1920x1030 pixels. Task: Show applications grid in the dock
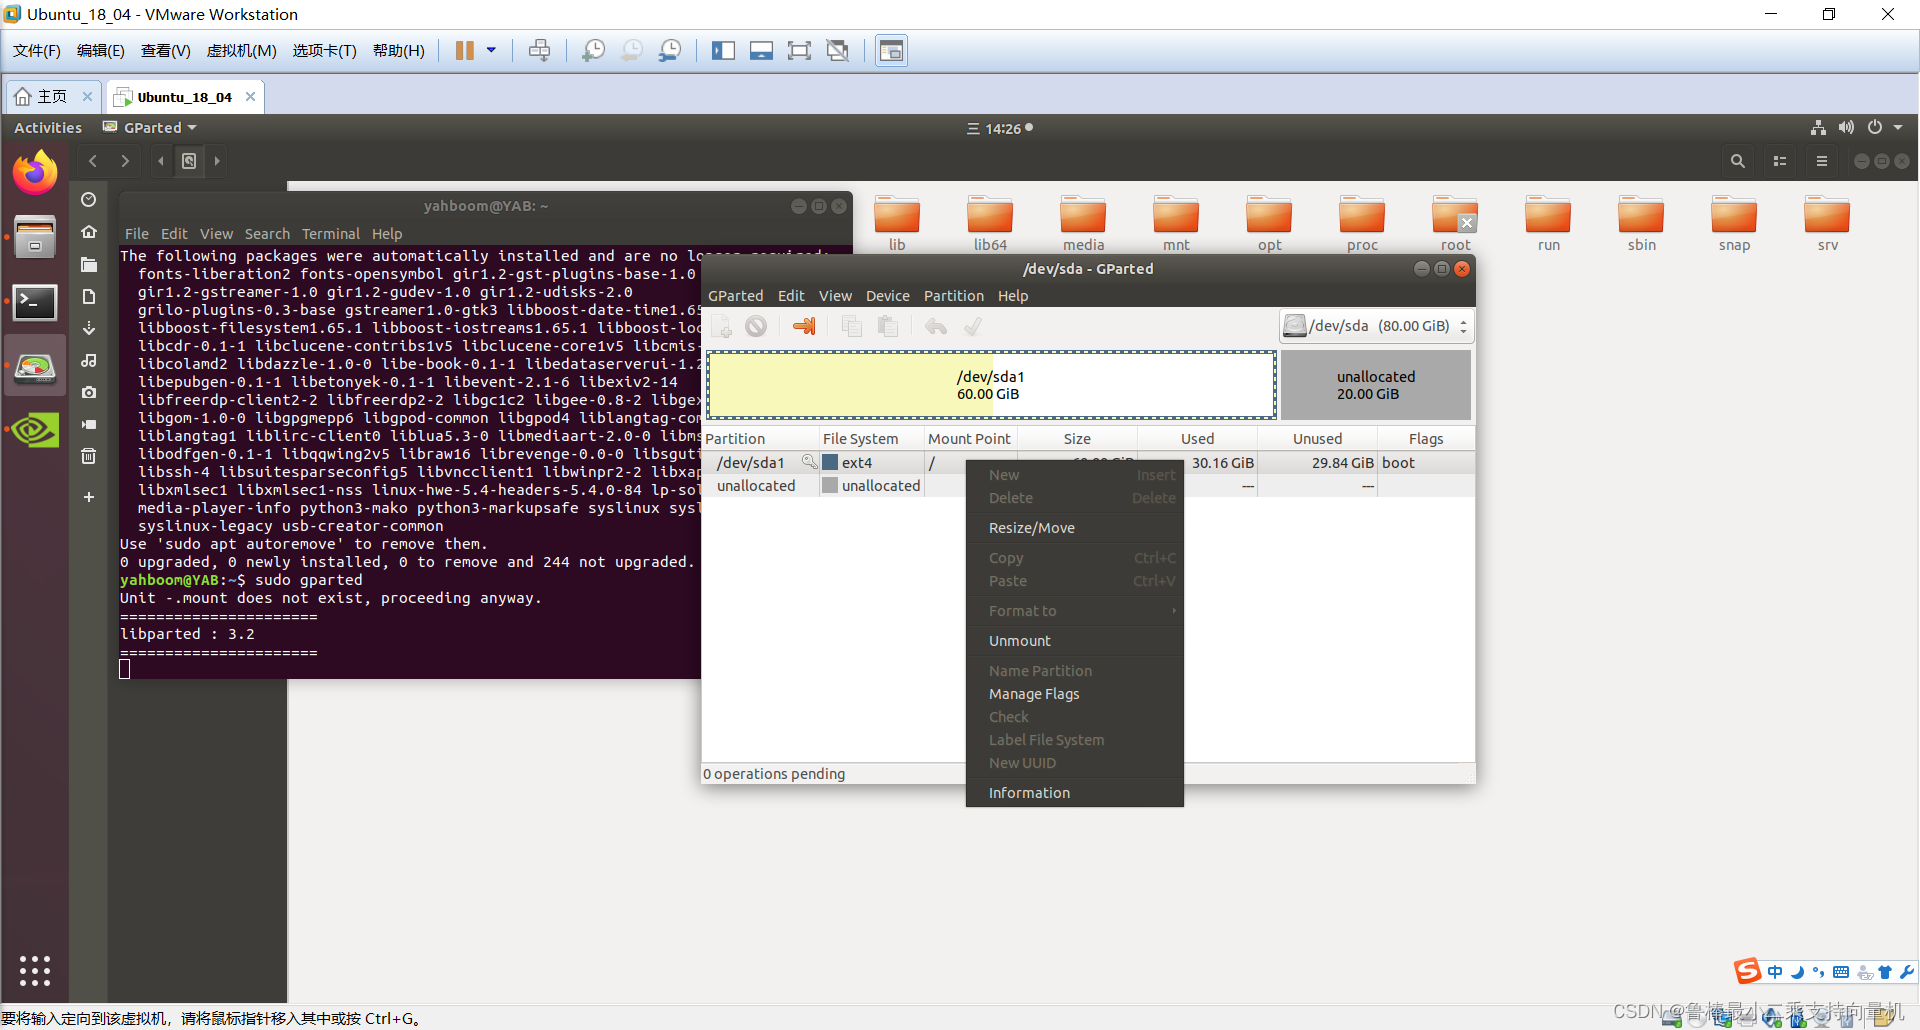35,970
